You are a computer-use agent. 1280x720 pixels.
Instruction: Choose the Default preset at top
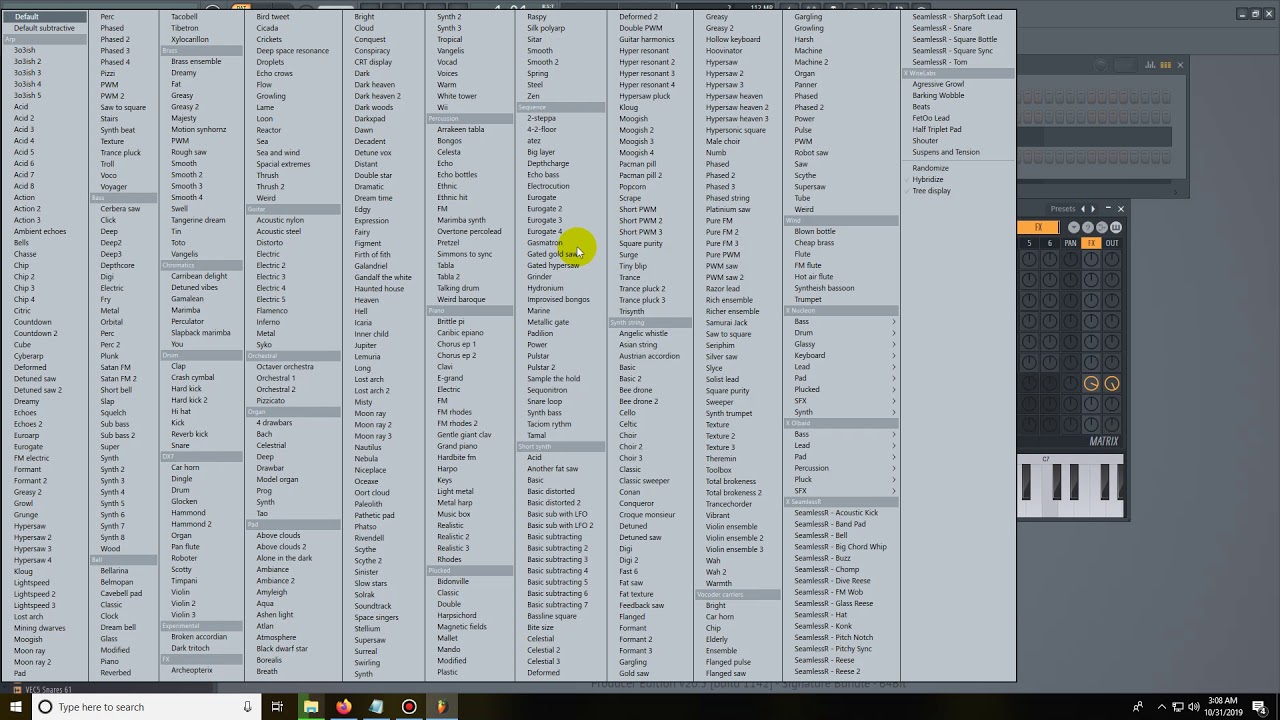27,16
